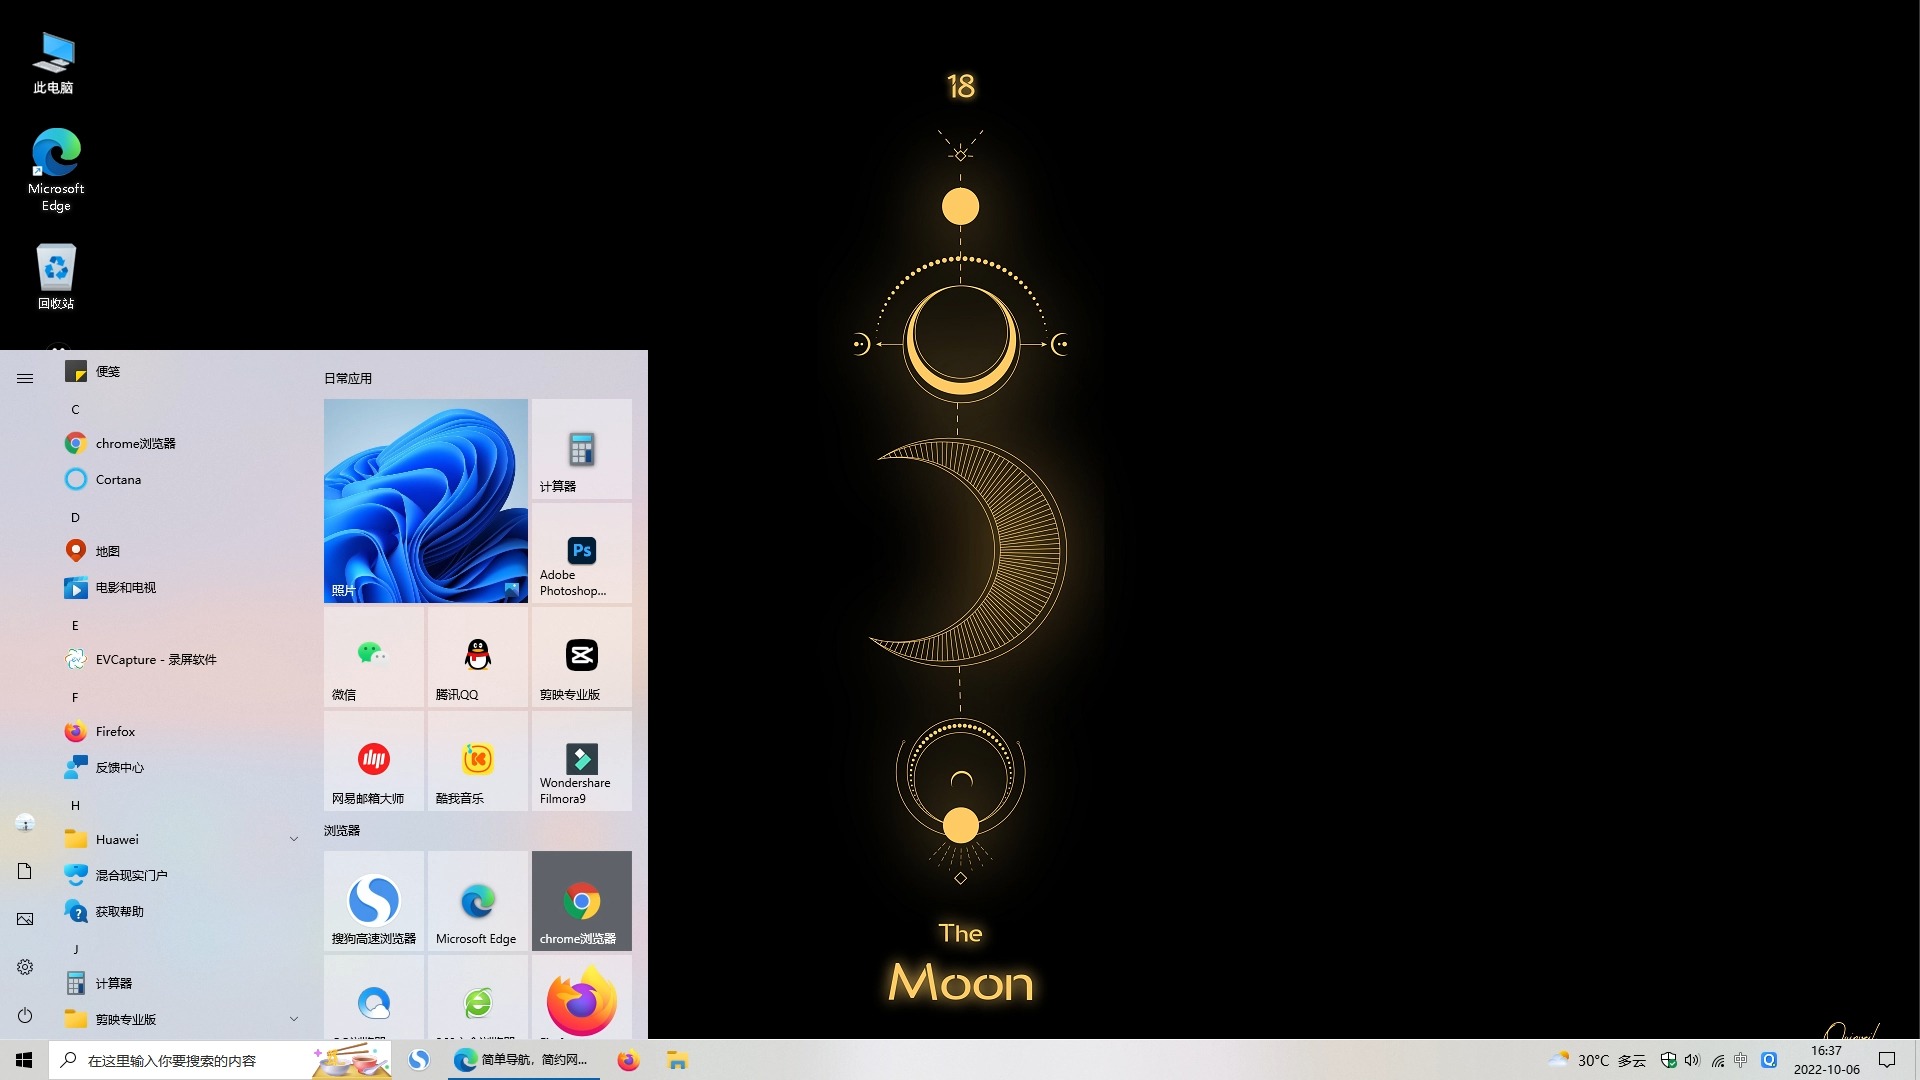
Task: Launch the Adobe Photoshop tile
Action: click(x=582, y=553)
